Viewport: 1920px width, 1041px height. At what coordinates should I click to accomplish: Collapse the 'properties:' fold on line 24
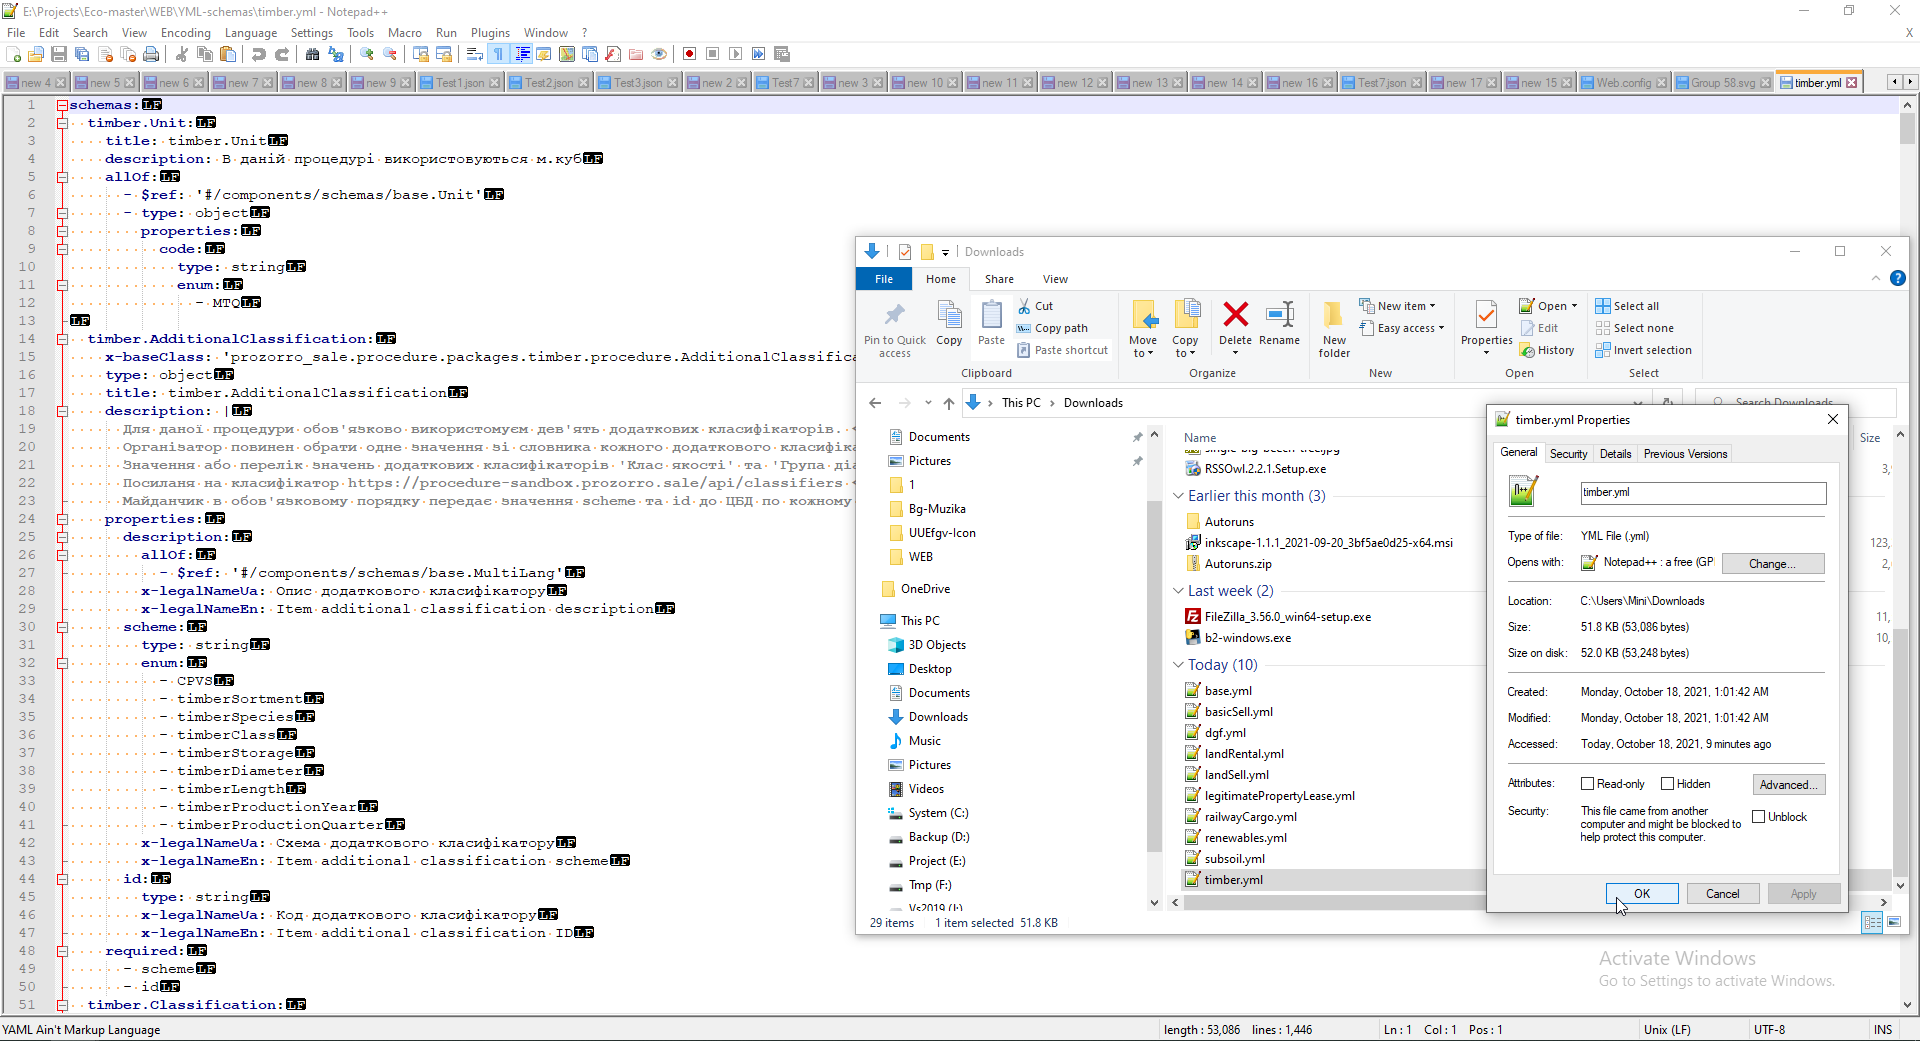click(62, 519)
